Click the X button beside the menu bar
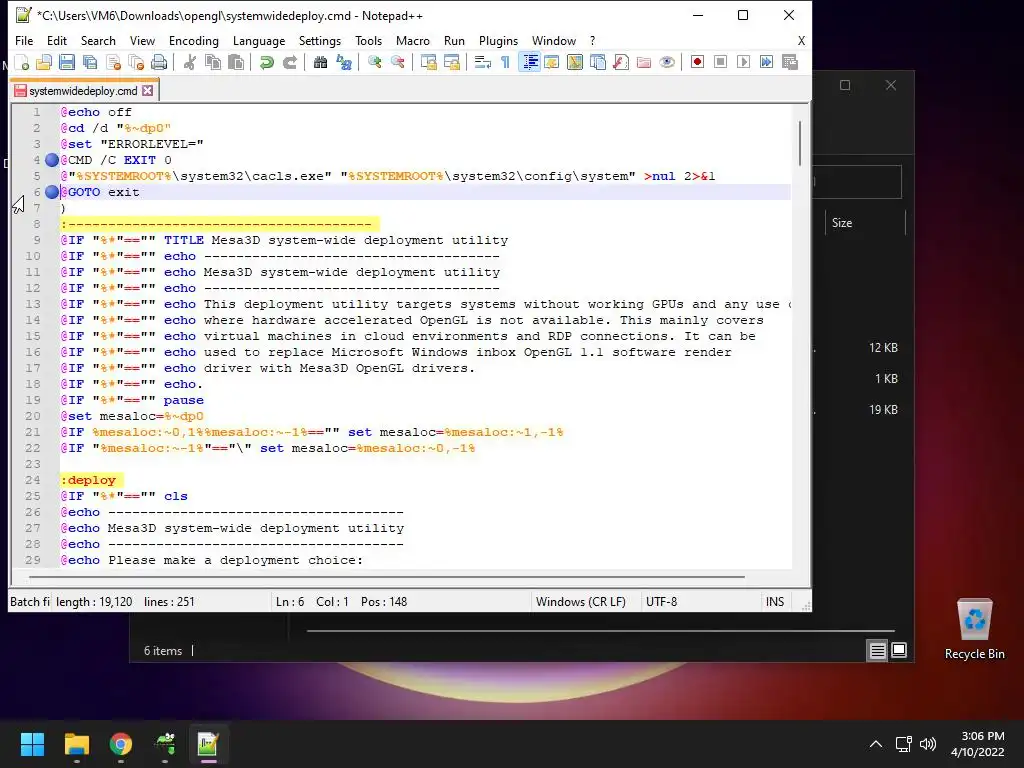Screen dimensions: 1024x768 pyautogui.click(x=801, y=40)
